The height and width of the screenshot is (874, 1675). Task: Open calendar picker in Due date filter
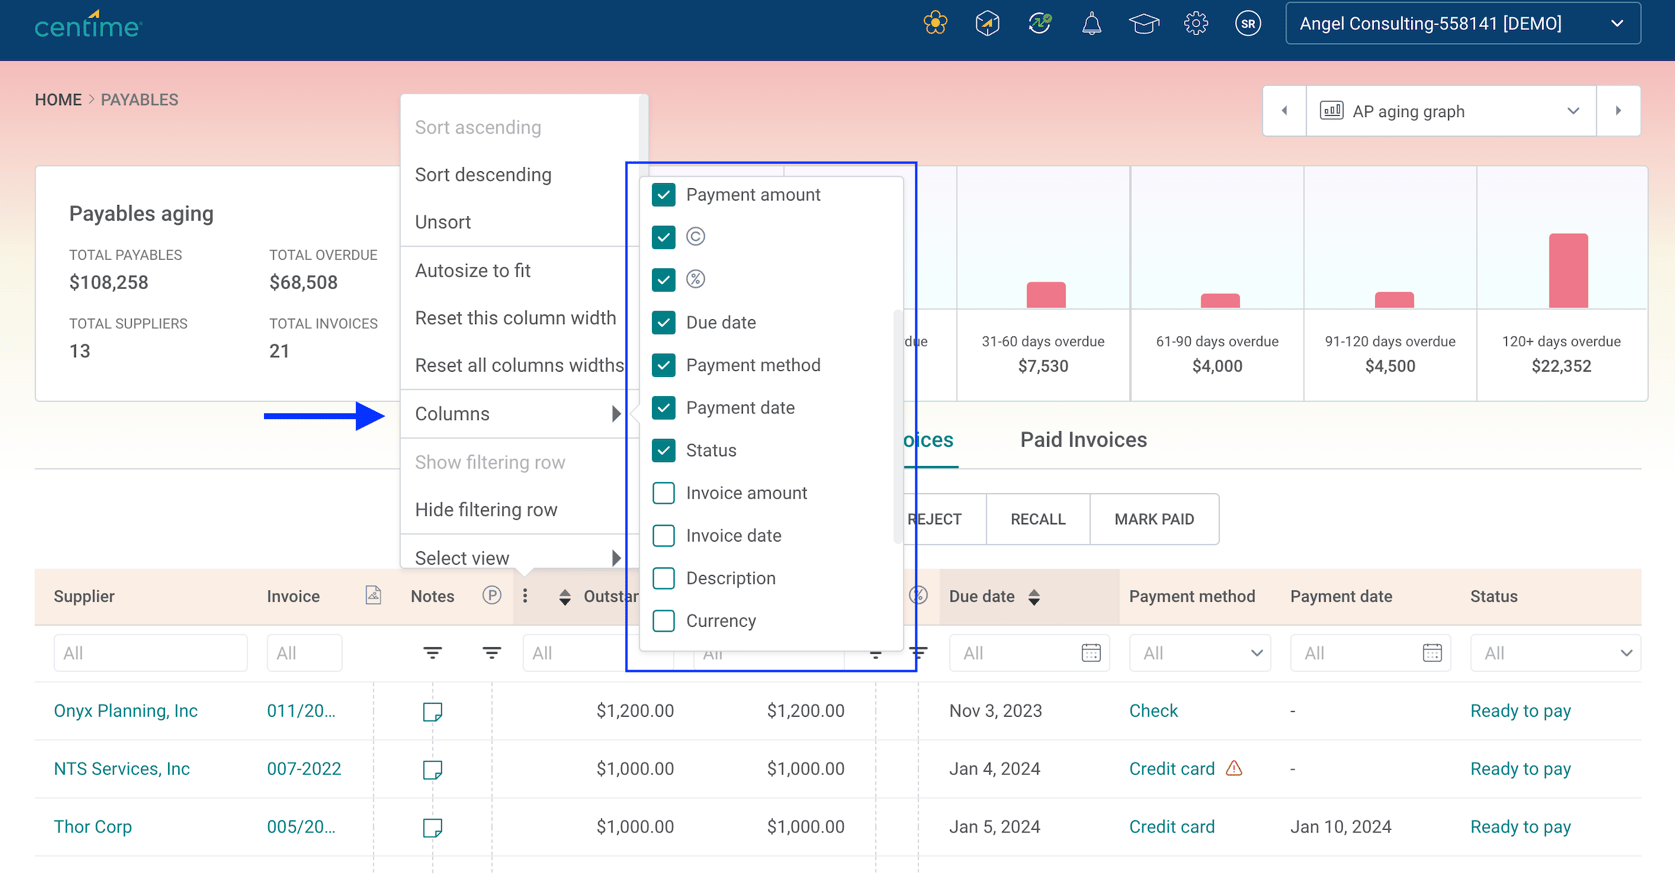pyautogui.click(x=1091, y=653)
